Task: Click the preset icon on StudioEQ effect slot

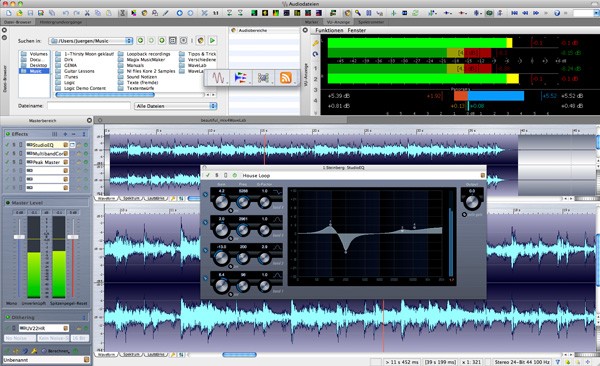Action: [x=65, y=145]
